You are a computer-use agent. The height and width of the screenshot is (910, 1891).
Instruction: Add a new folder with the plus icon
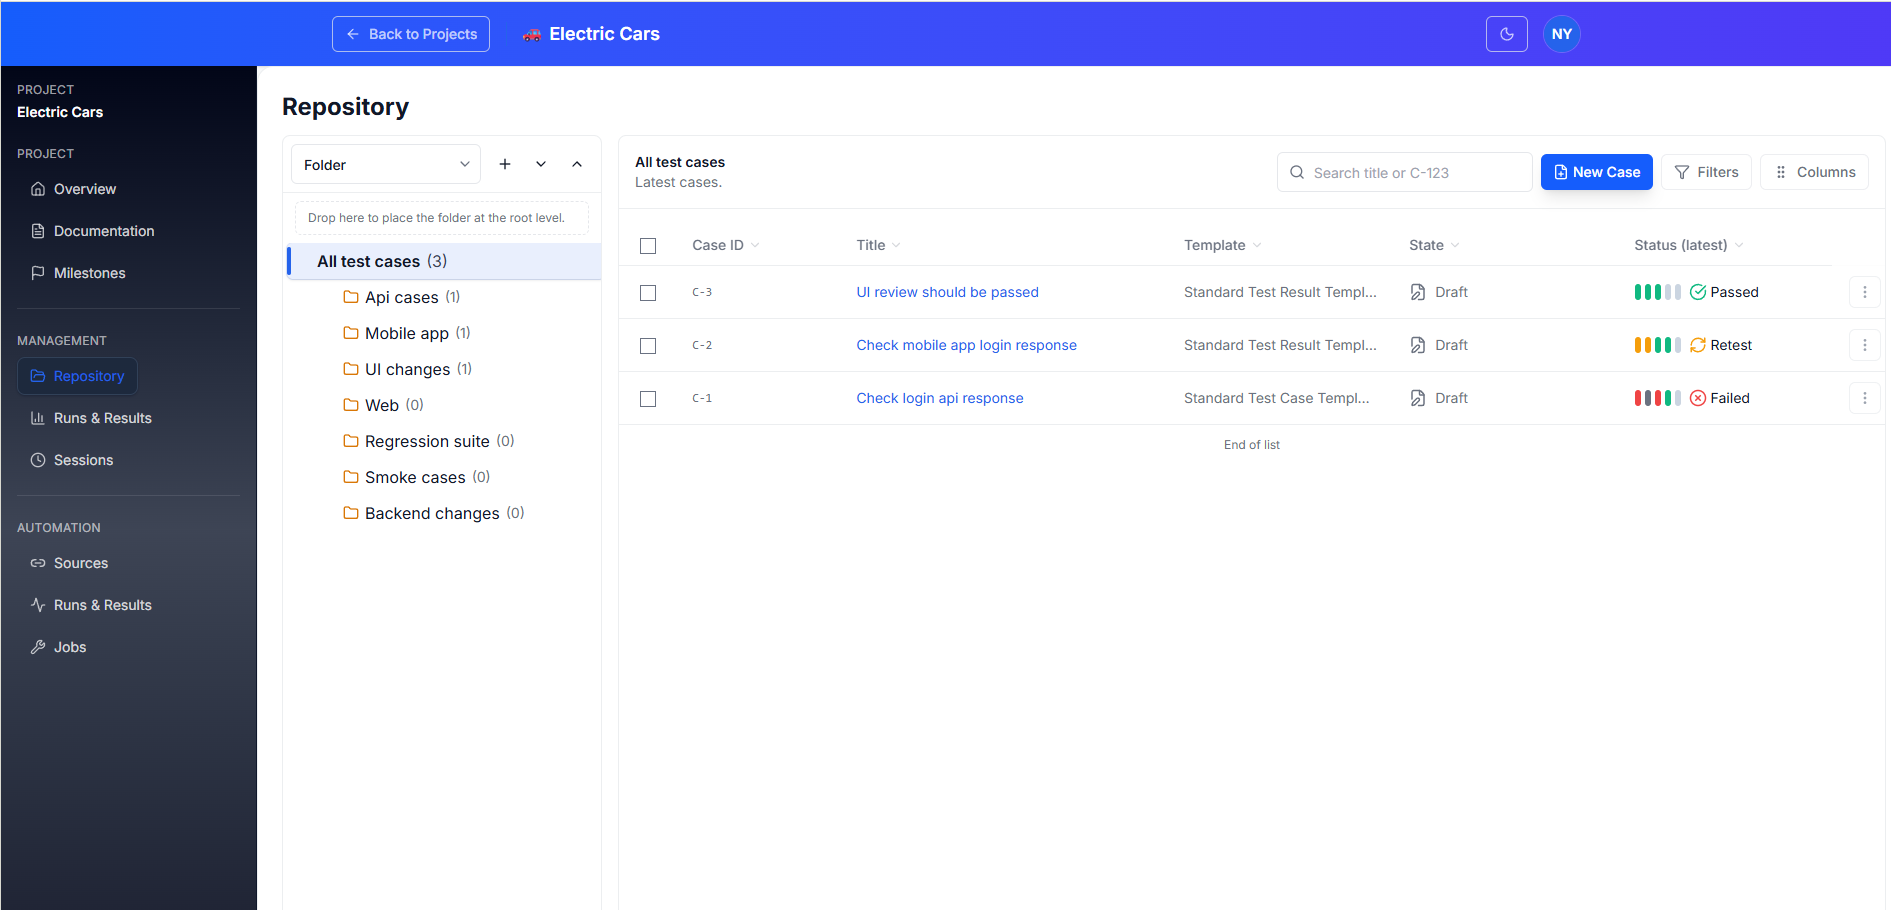point(505,163)
